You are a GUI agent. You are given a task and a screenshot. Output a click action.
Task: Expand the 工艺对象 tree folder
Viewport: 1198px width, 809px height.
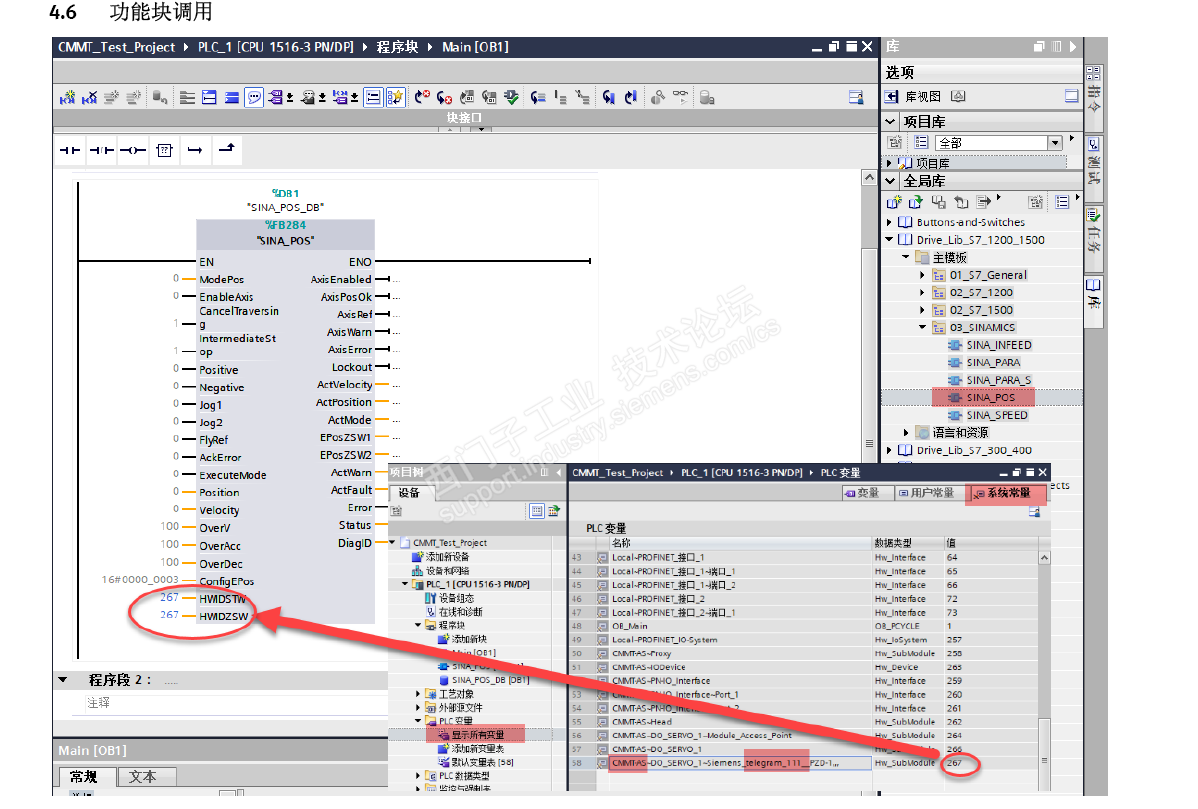tap(418, 694)
